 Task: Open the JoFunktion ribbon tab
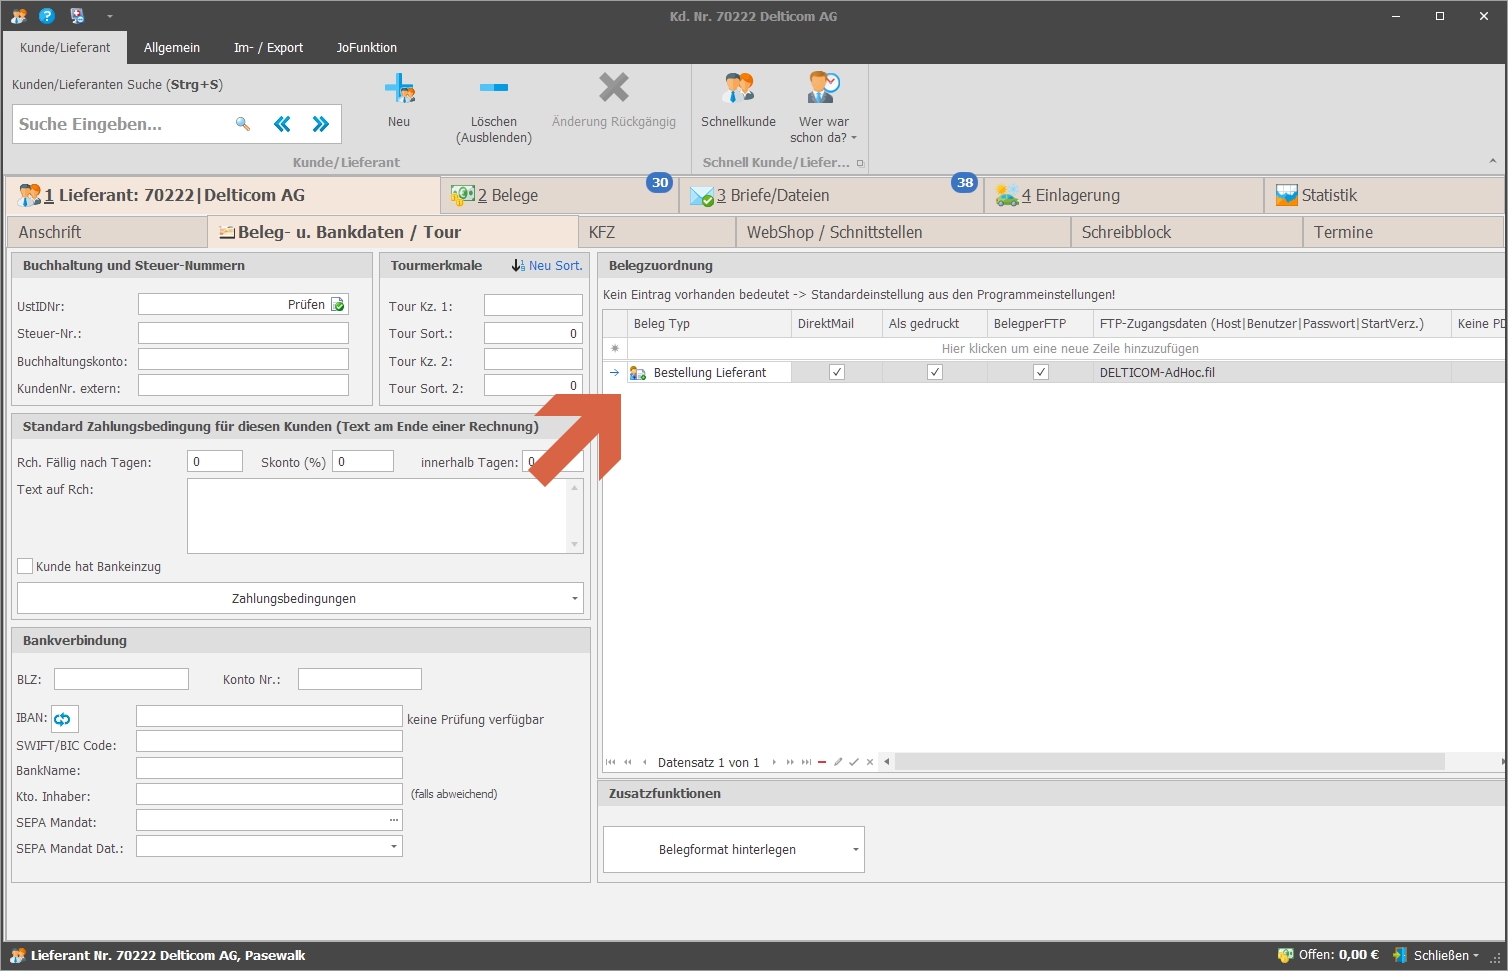pos(366,47)
